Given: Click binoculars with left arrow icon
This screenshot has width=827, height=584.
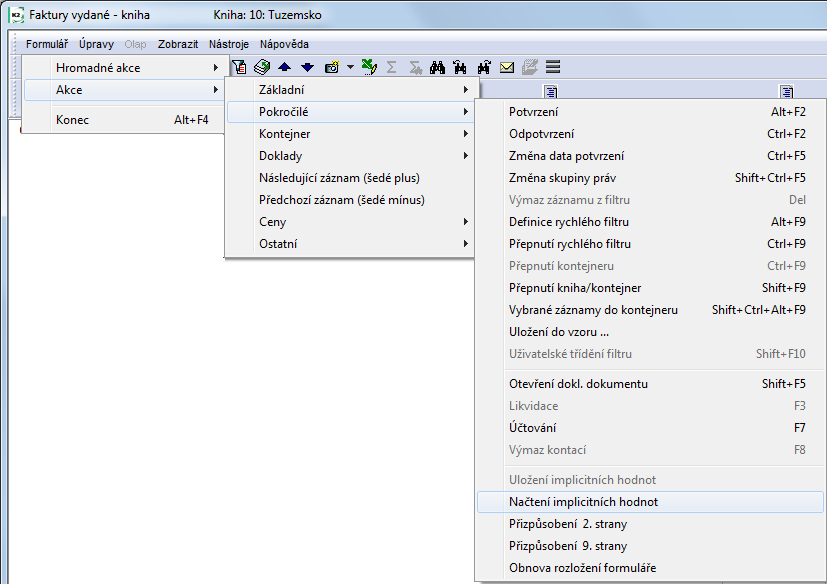Looking at the screenshot, I should pos(460,67).
